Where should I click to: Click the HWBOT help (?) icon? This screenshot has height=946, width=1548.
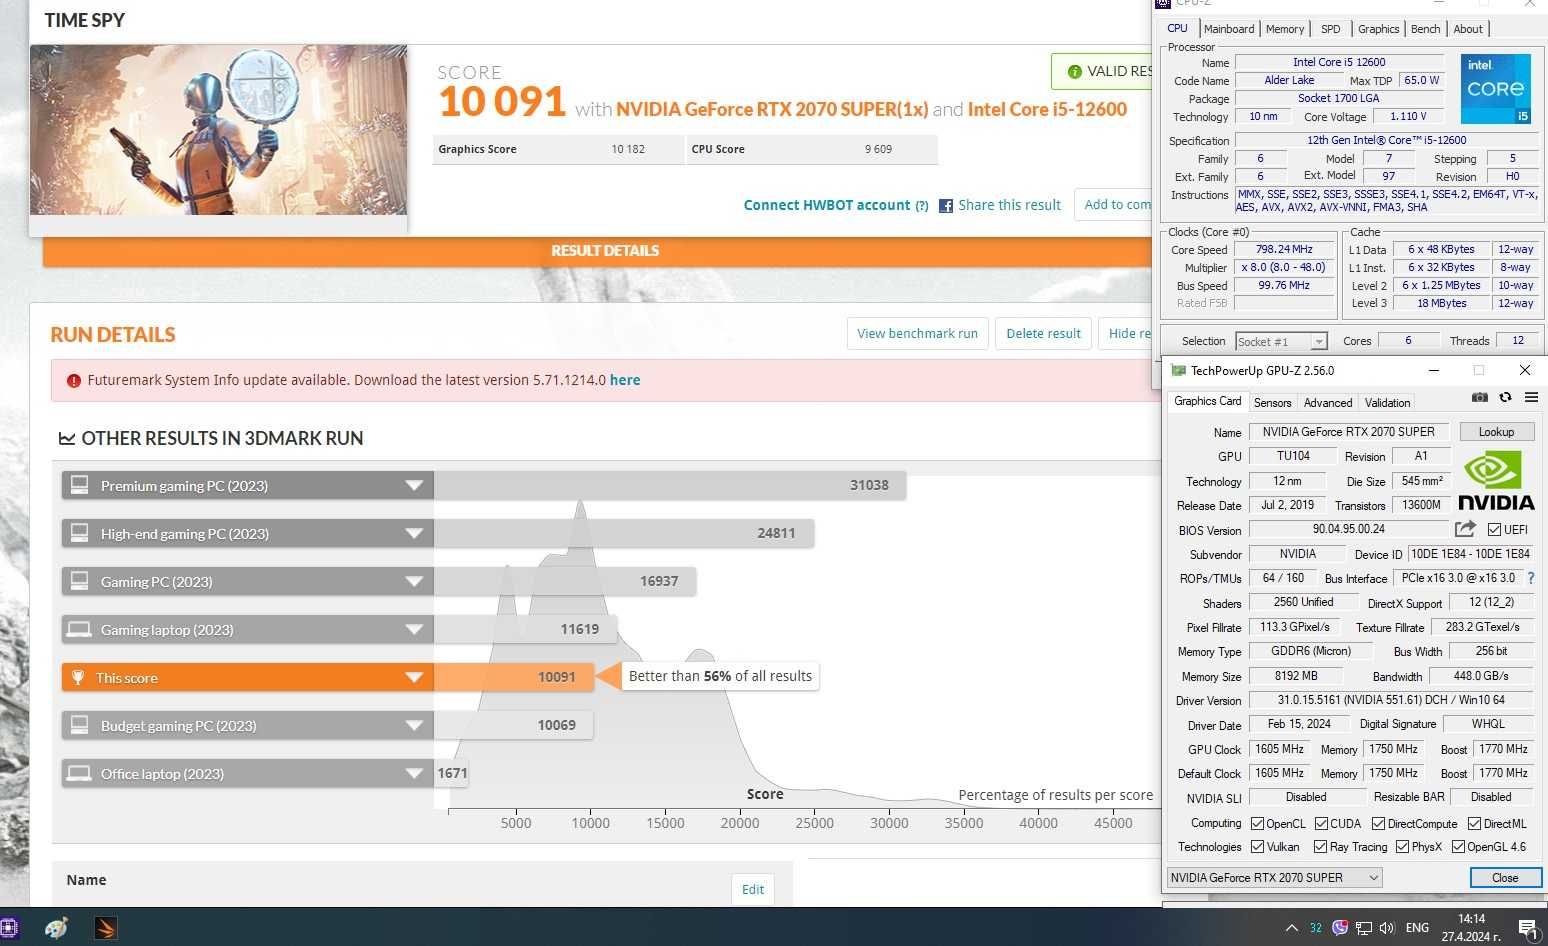pos(922,206)
